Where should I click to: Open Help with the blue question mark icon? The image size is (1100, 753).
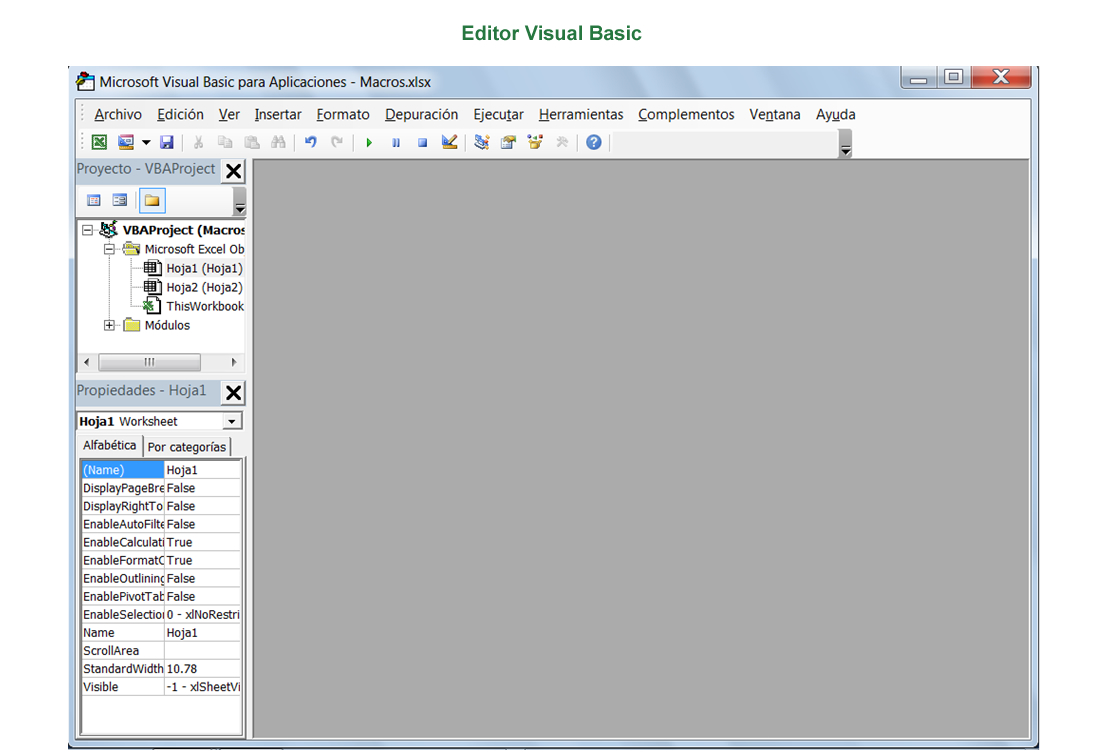tap(593, 142)
